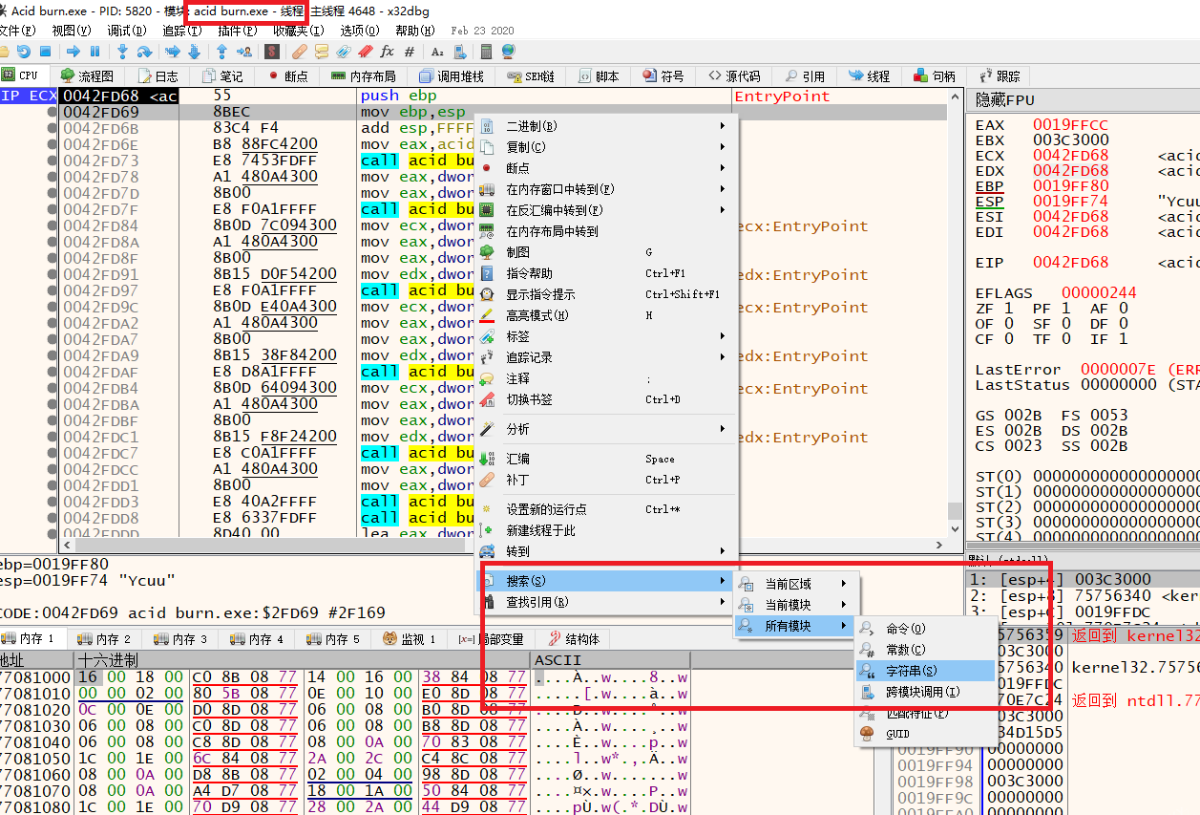1200x815 pixels.
Task: Open the 查找引用 context menu entry
Action: 606,602
